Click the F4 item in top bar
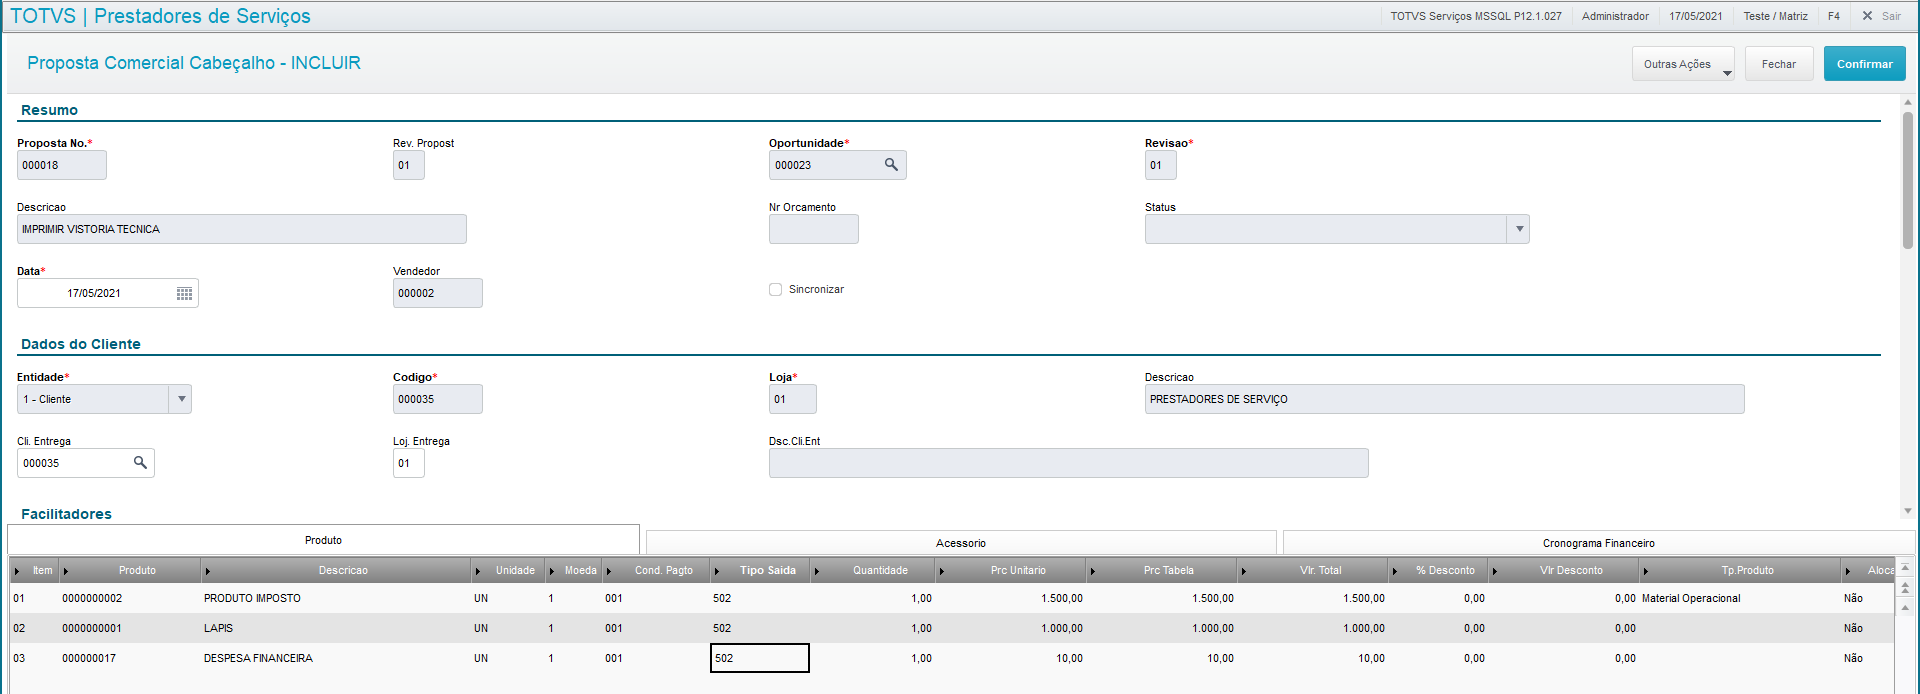1920x694 pixels. 1834,16
